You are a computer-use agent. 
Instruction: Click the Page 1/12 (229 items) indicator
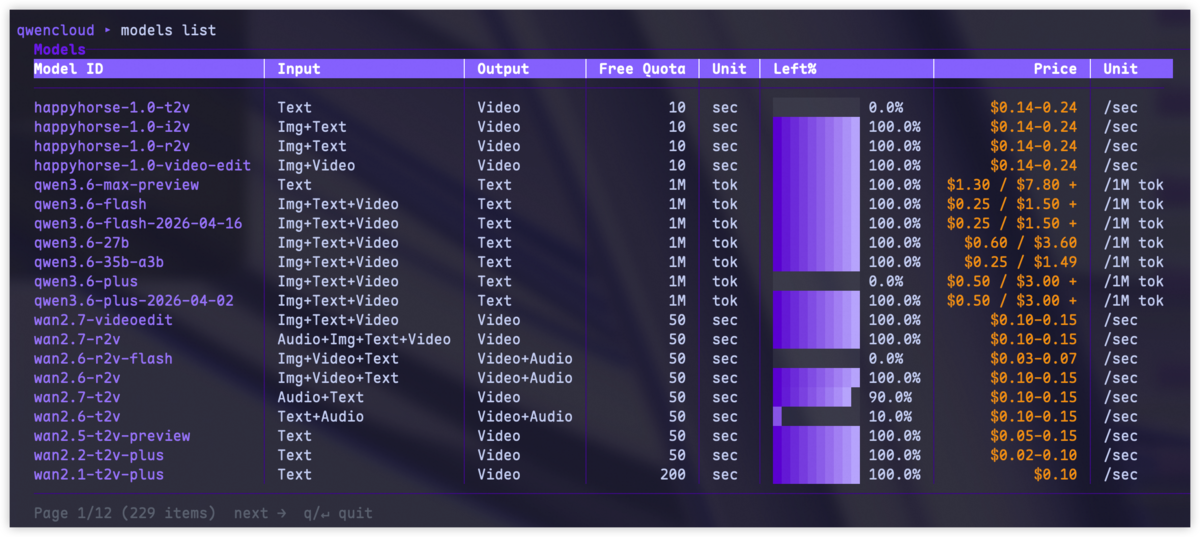coord(125,513)
